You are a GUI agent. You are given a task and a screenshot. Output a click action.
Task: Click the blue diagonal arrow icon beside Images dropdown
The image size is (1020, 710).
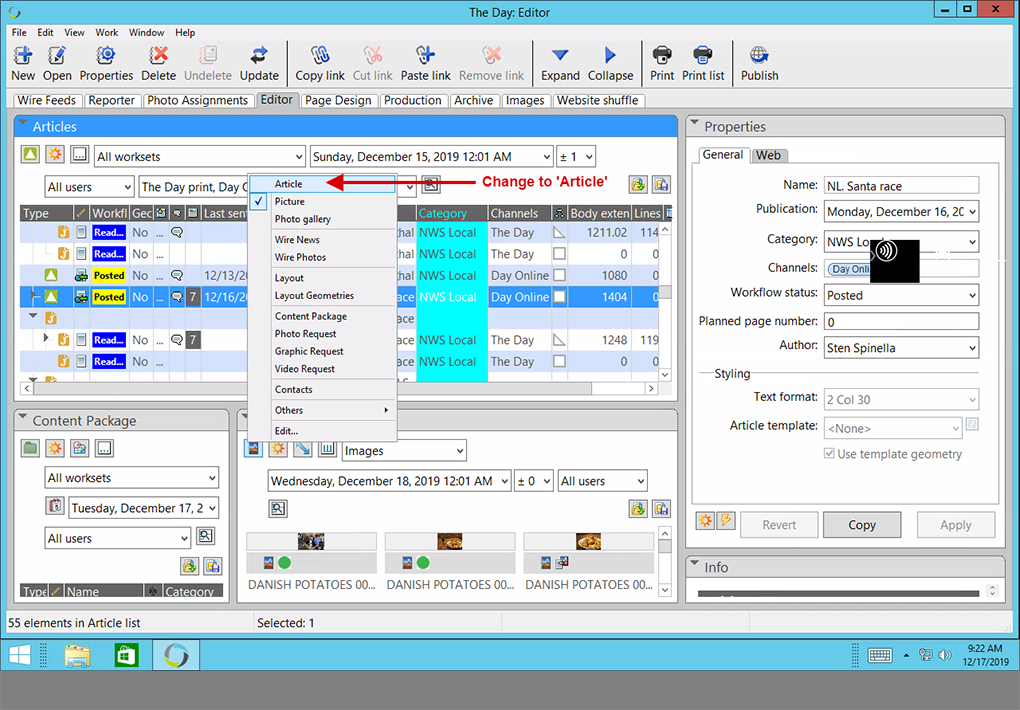click(x=302, y=448)
